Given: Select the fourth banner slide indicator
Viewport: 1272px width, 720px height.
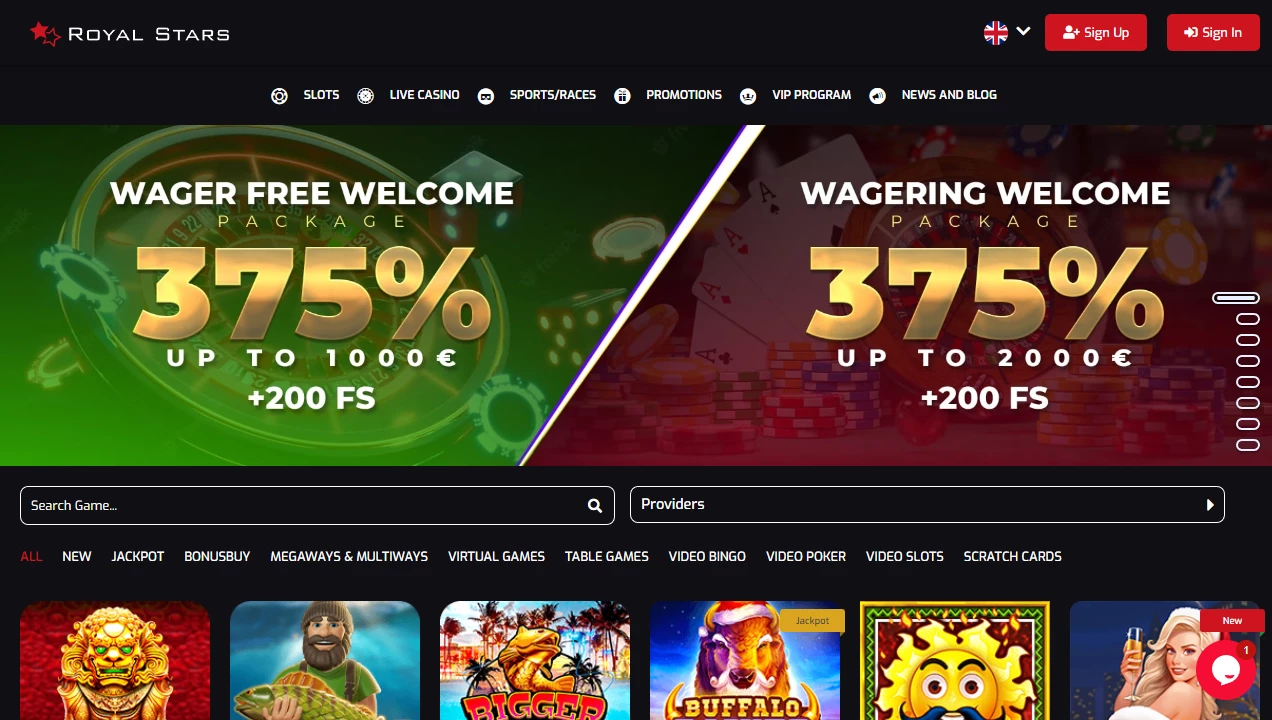Looking at the screenshot, I should pyautogui.click(x=1248, y=361).
